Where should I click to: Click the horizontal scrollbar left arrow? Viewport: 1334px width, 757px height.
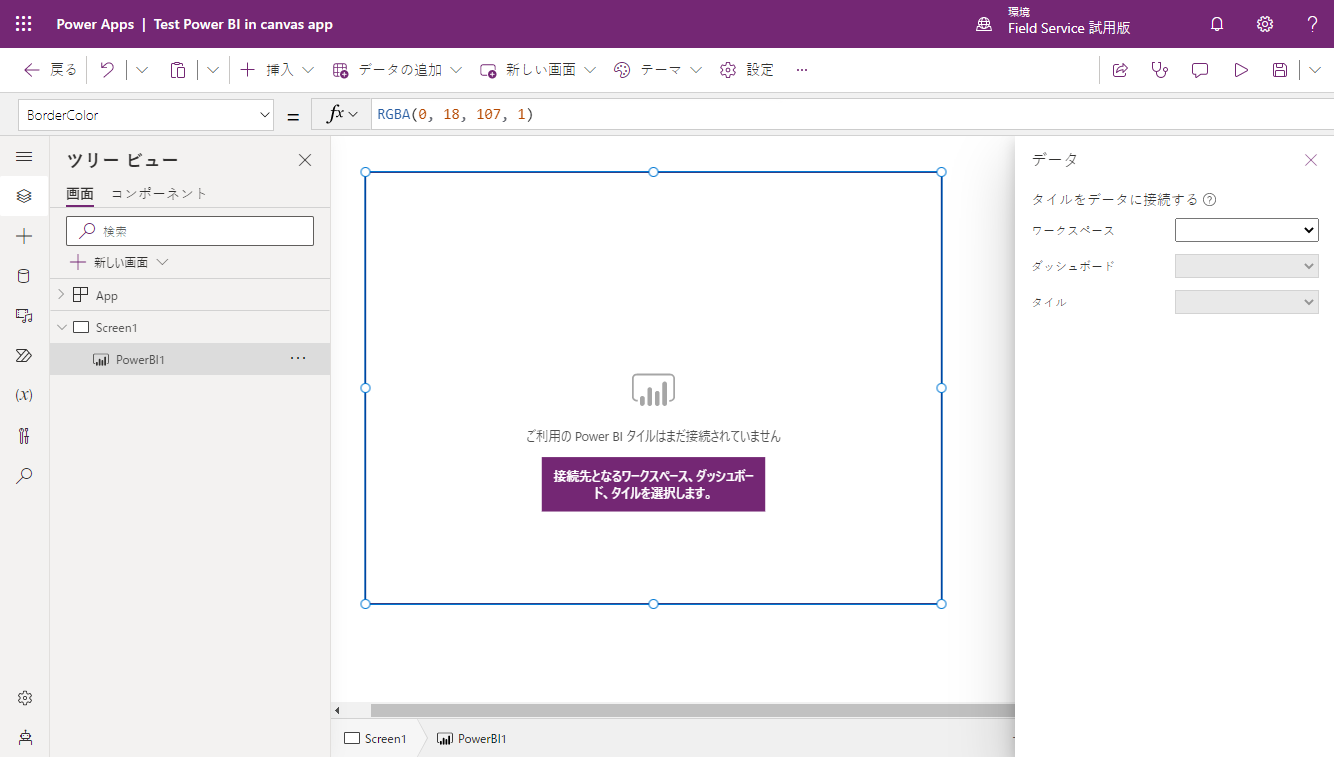pos(337,710)
